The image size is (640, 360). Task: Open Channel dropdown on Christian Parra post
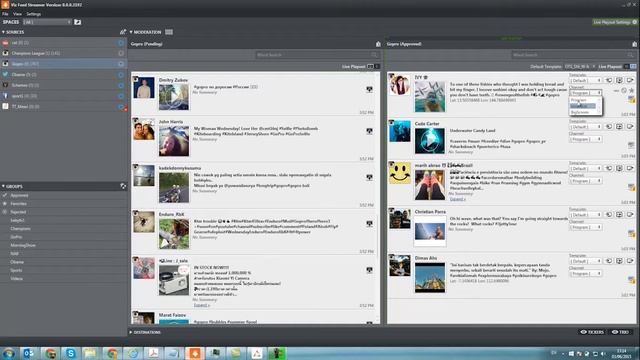click(x=585, y=227)
